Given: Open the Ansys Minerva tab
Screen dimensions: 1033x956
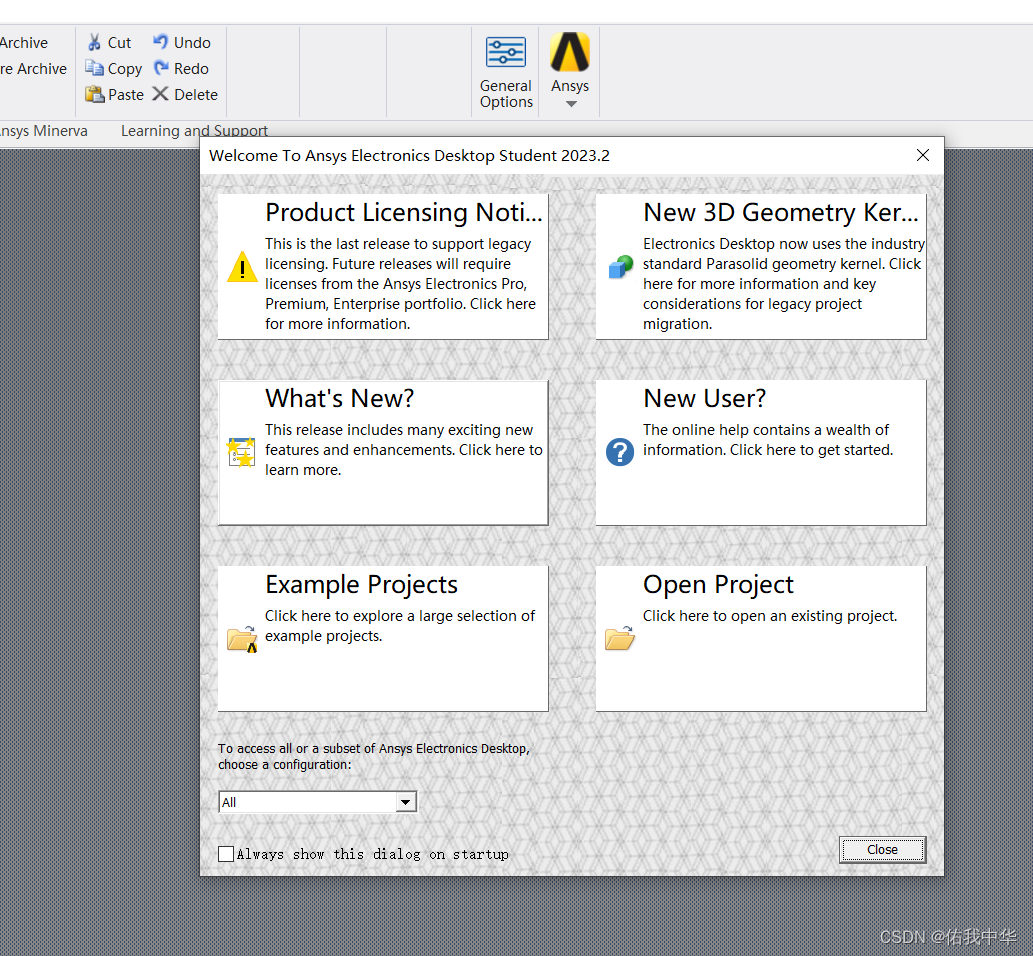Looking at the screenshot, I should click(43, 130).
